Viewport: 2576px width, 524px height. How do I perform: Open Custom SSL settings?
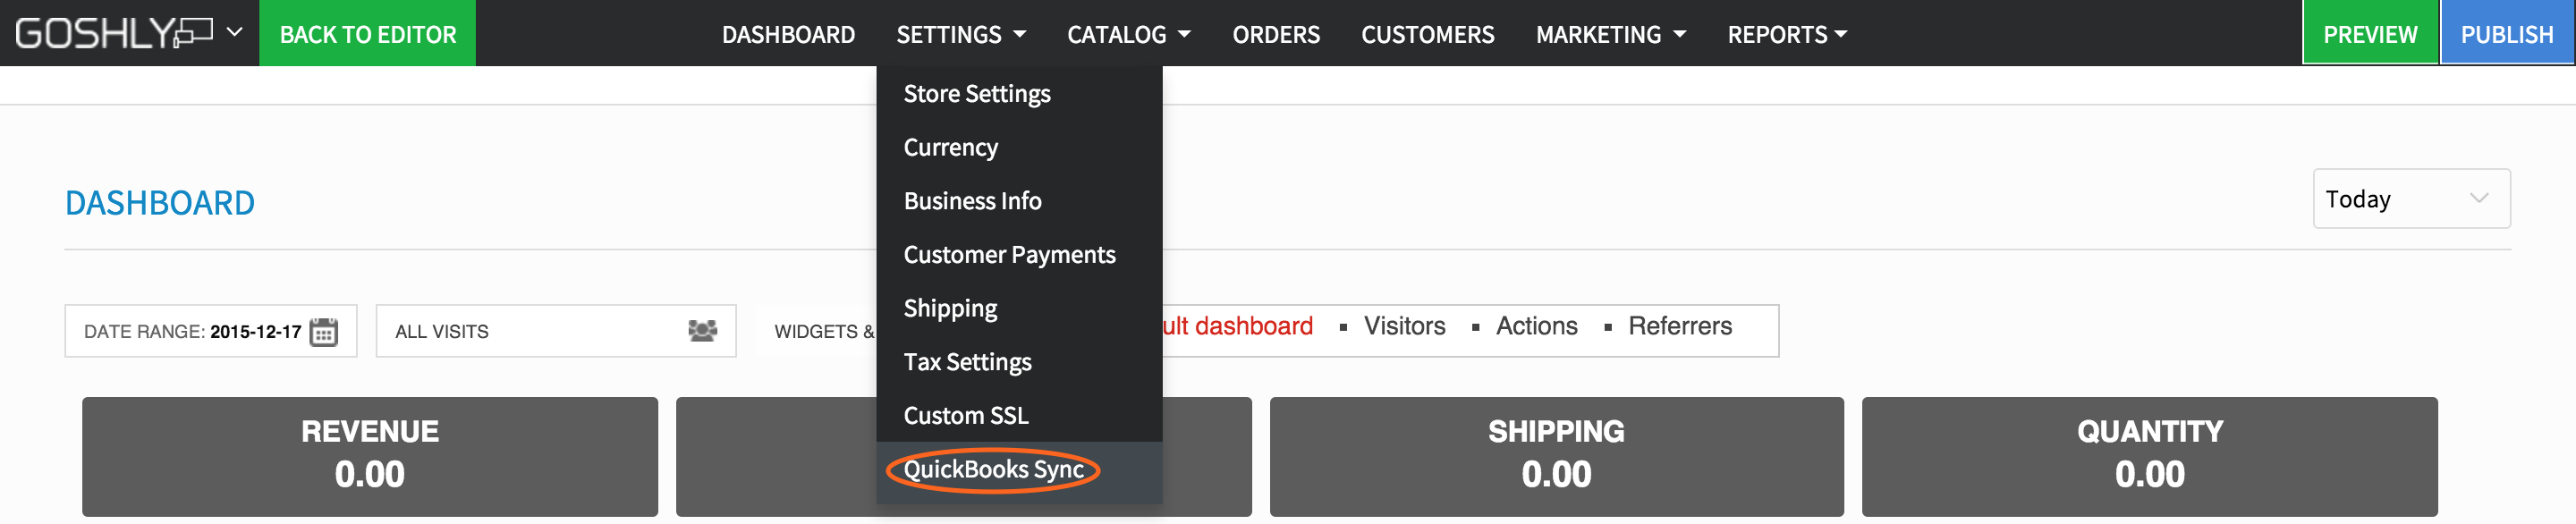tap(965, 415)
